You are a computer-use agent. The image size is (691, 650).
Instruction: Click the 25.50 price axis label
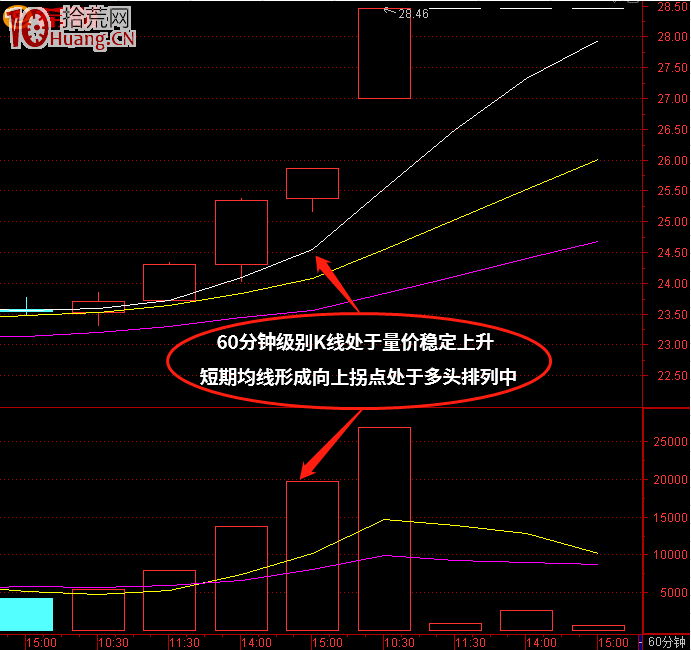[x=672, y=191]
